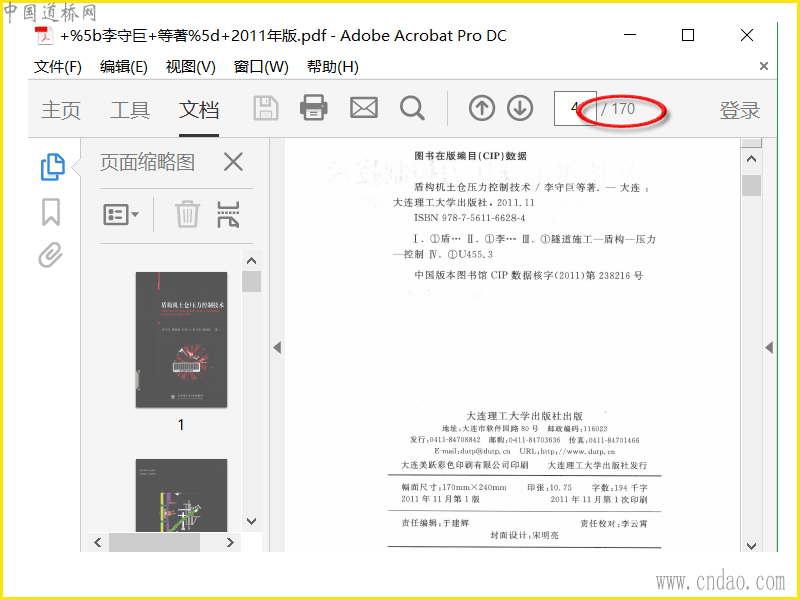Open the Bookmarks panel icon
The image size is (800, 600).
[x=51, y=212]
